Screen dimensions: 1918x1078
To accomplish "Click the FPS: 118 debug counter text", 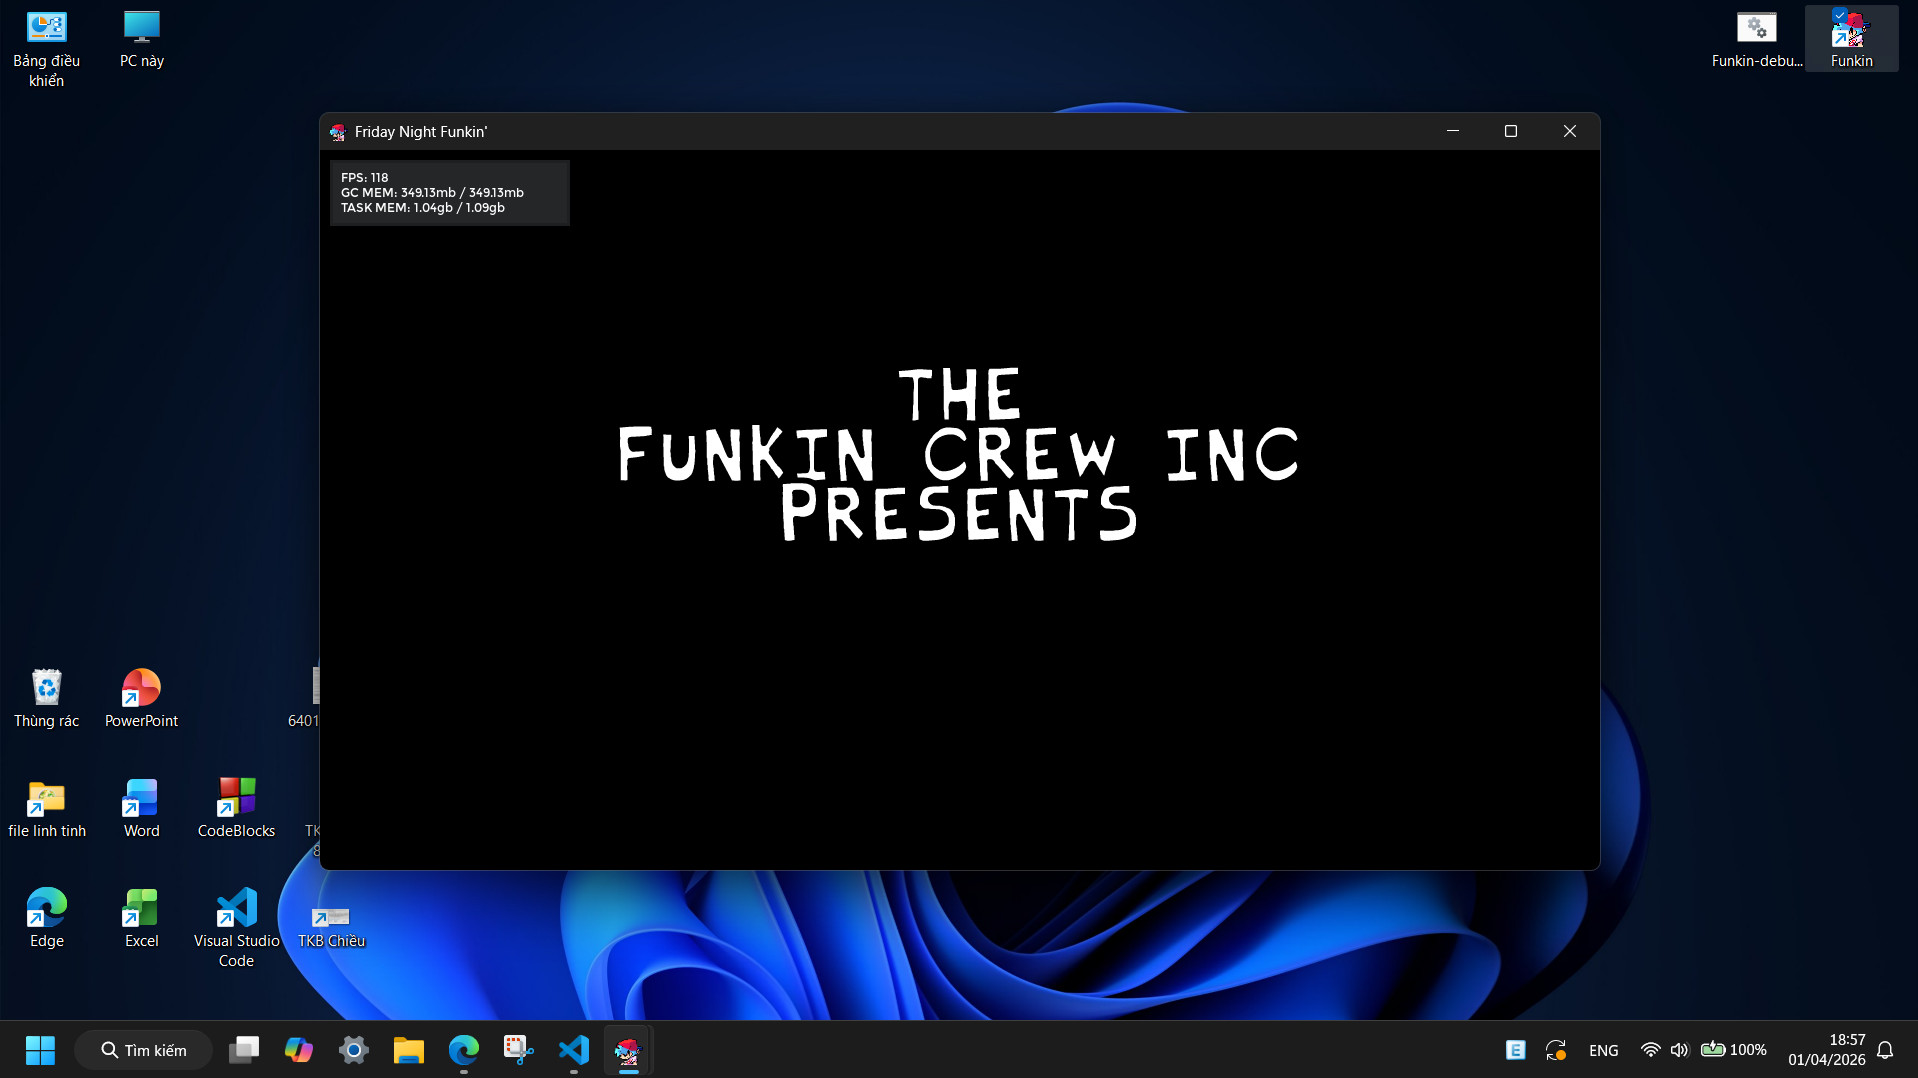I will [365, 177].
